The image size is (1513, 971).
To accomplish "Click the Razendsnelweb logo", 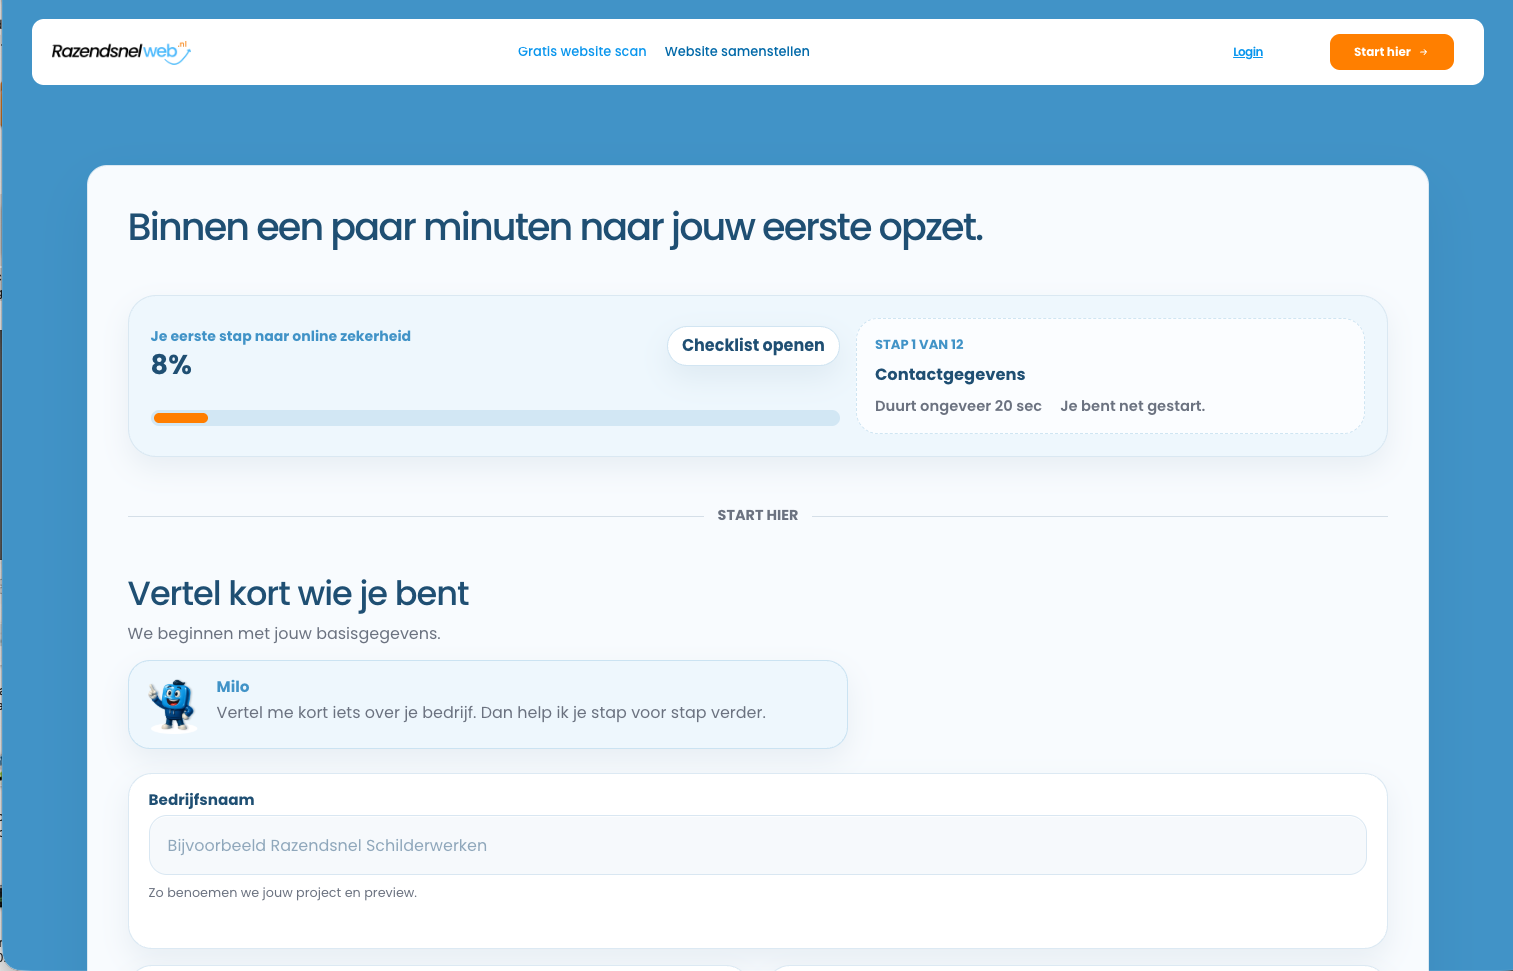I will tap(120, 52).
